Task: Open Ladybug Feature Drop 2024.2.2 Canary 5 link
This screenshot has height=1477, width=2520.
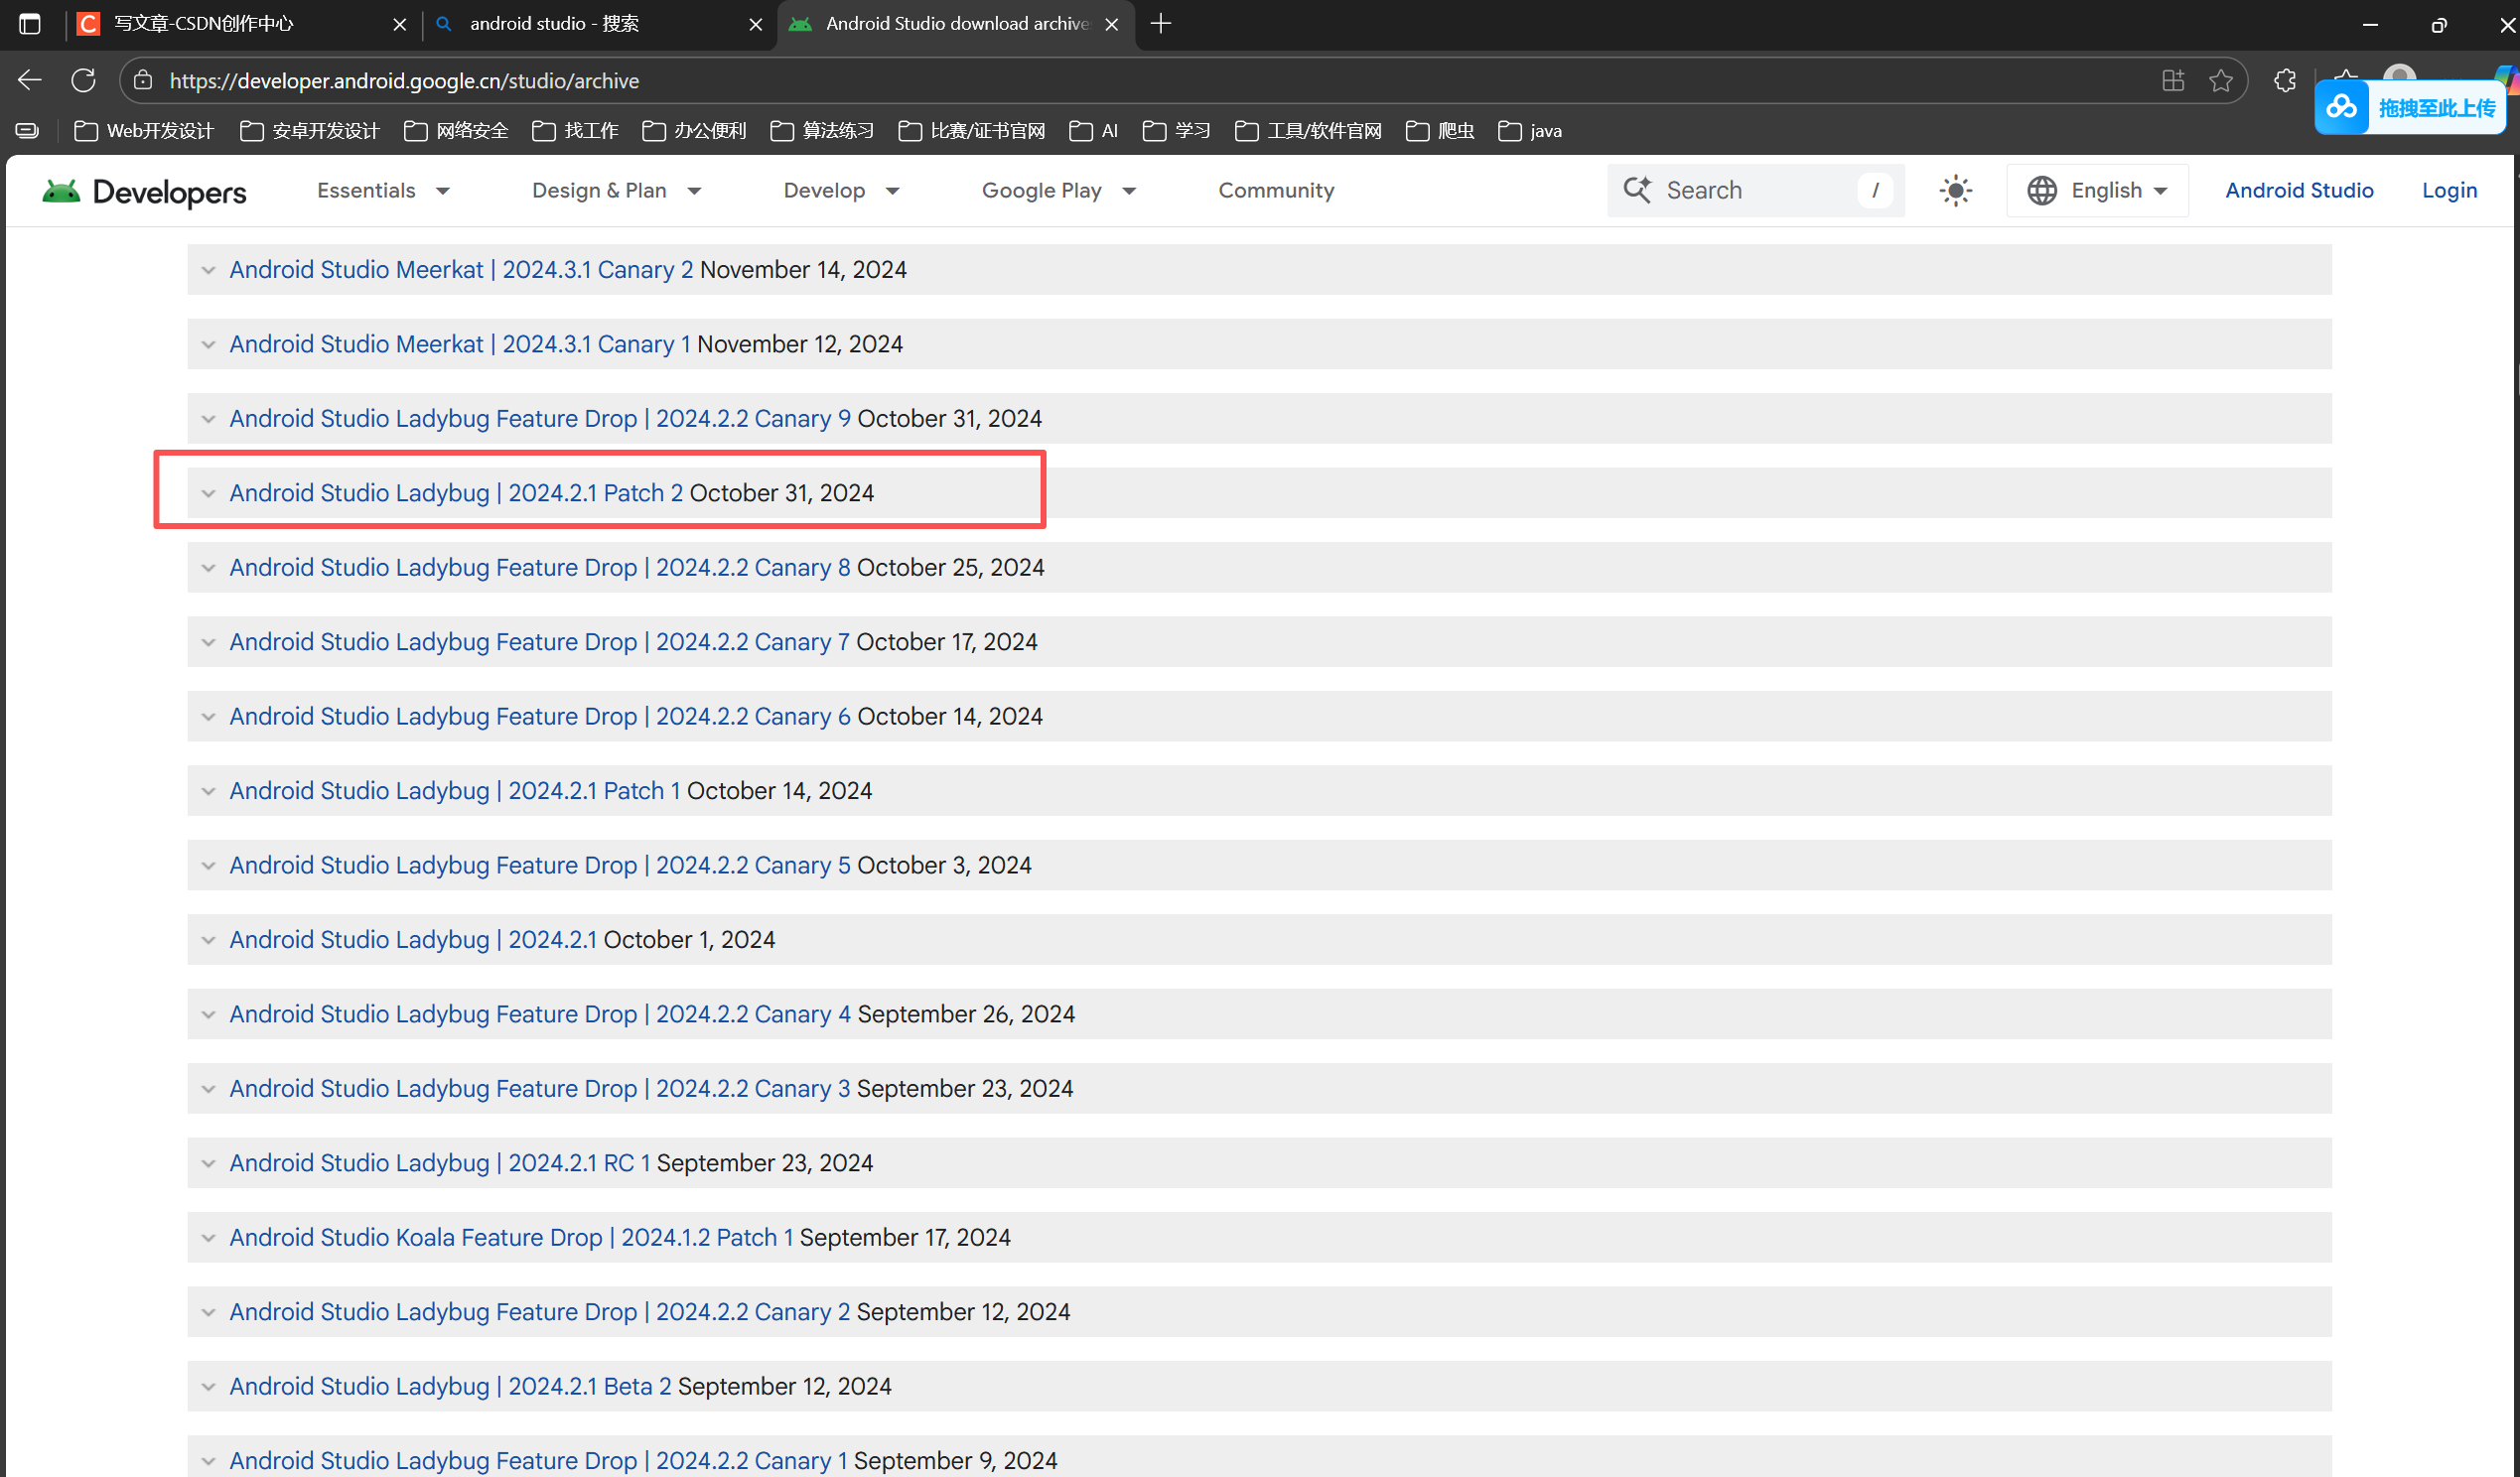Action: click(540, 866)
